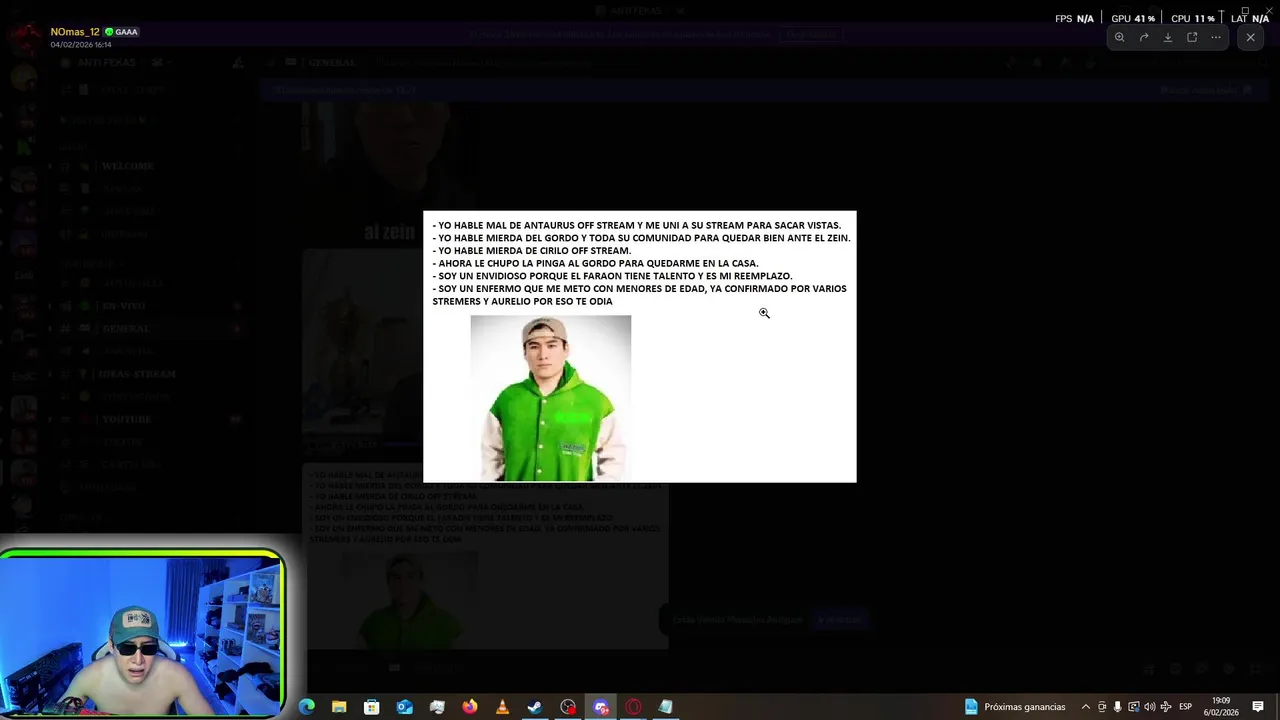The image size is (1280, 720).
Task: Open the notification center icon
Action: click(1258, 707)
